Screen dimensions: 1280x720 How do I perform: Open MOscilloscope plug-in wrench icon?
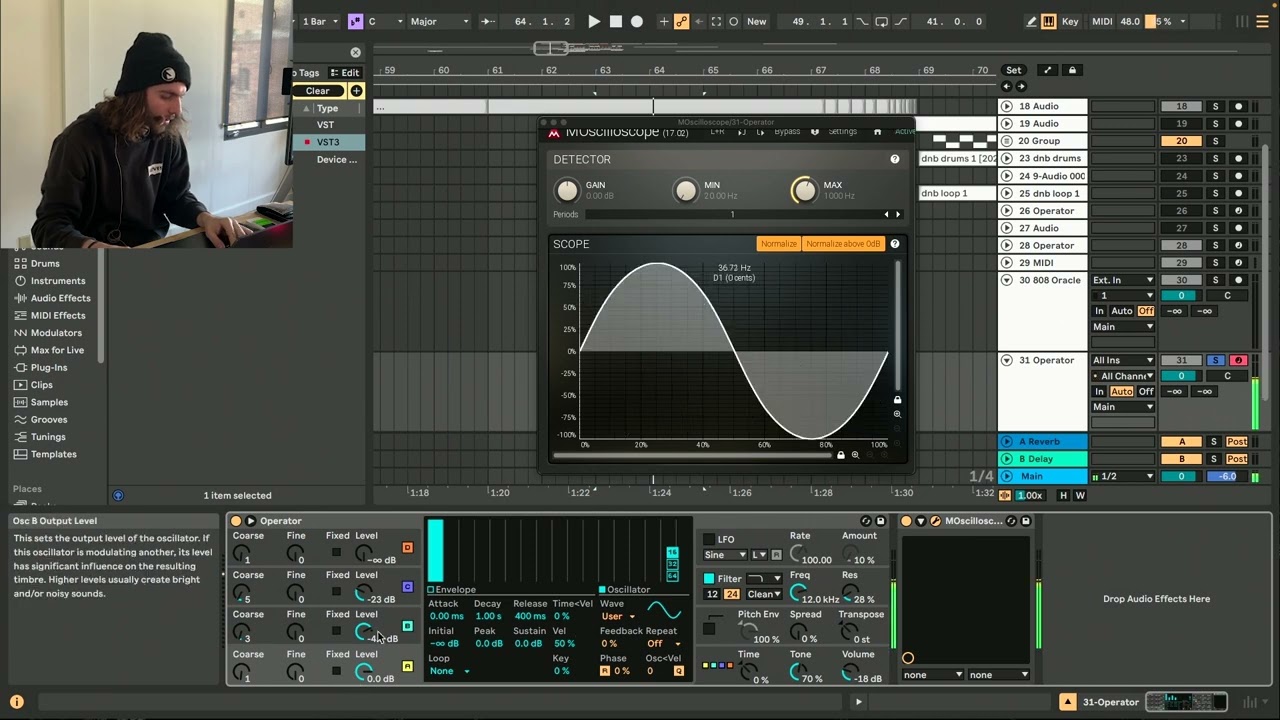coord(935,521)
